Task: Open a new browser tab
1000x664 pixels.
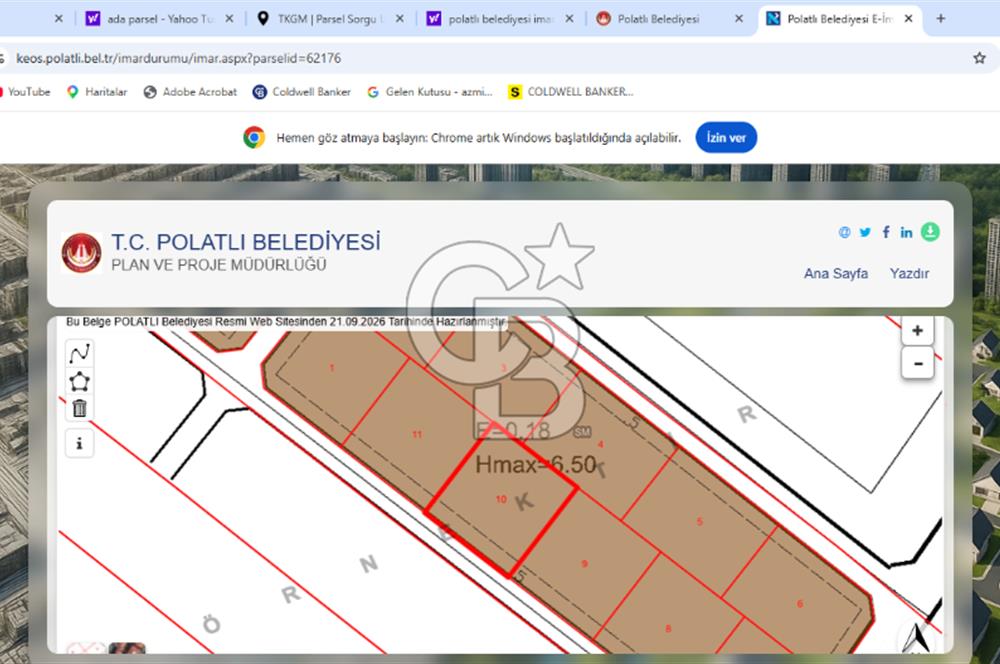Action: click(940, 18)
